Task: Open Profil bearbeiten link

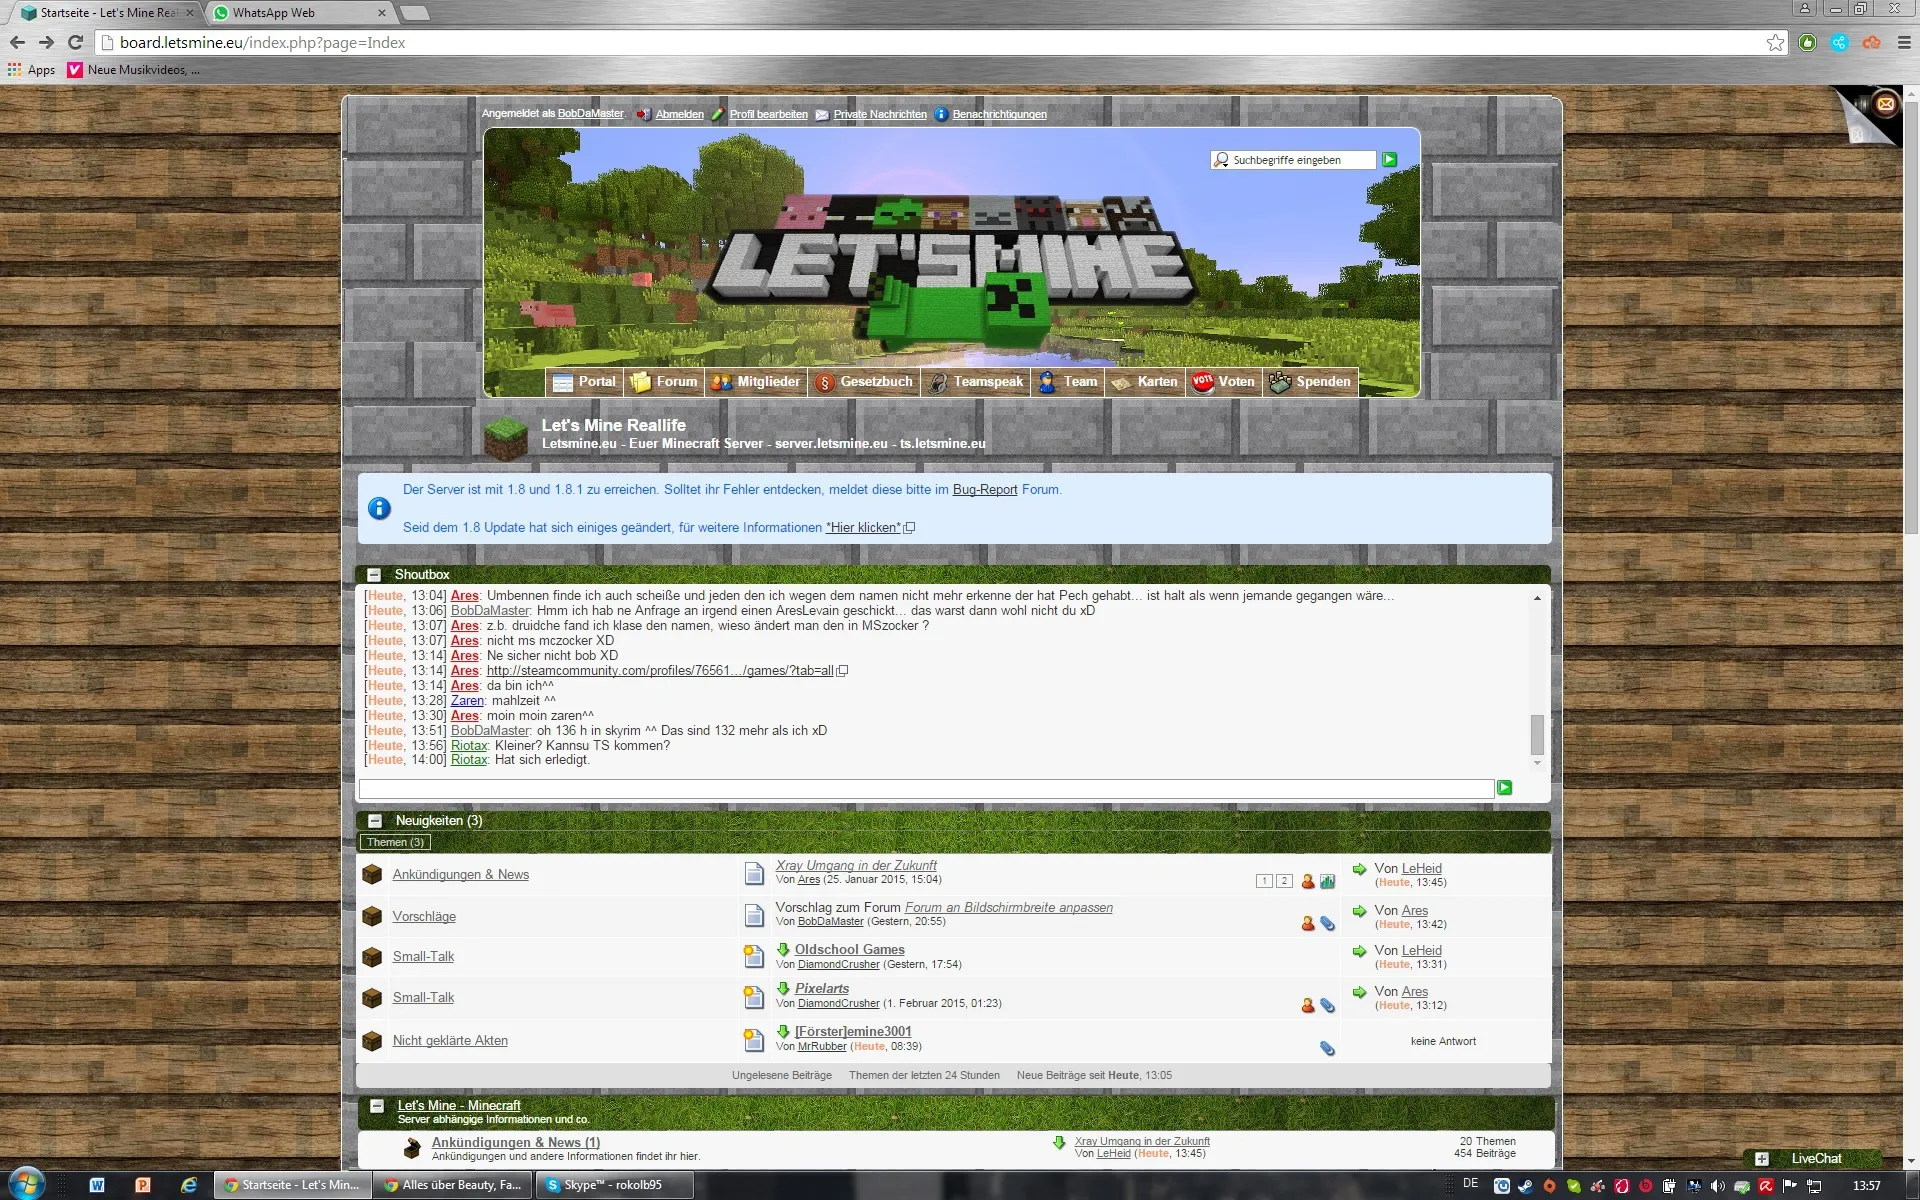Action: tap(769, 114)
